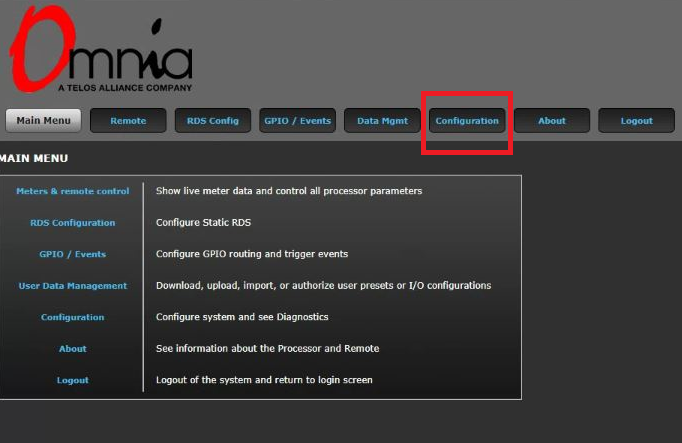Click text 'Configure GPIO routing and trigger events'
This screenshot has width=682, height=443.
coord(252,254)
